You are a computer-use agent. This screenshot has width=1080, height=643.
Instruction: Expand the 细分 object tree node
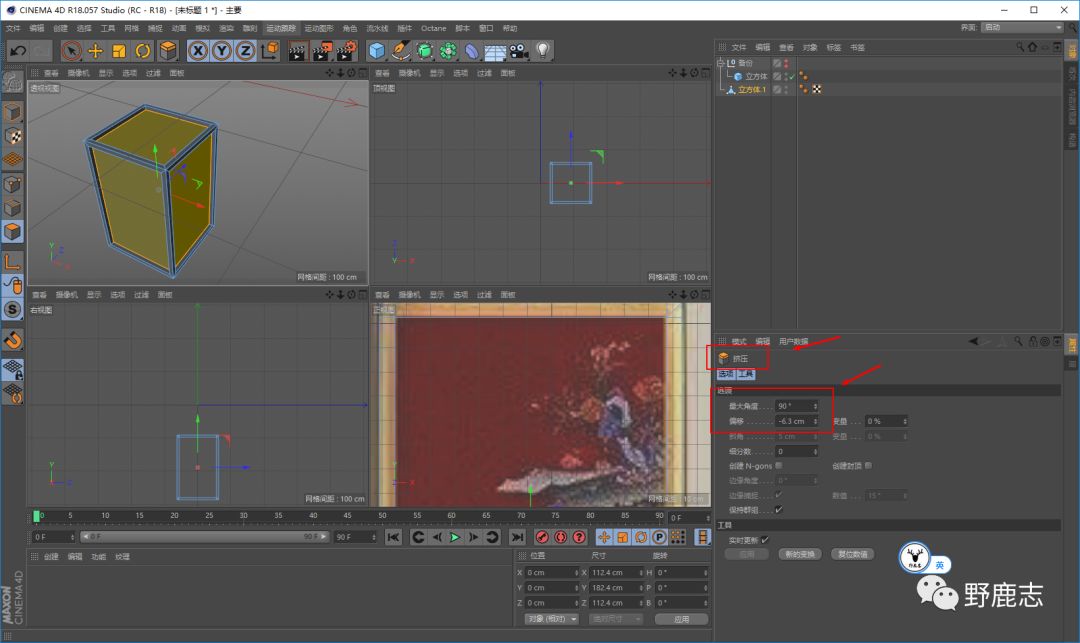[x=721, y=63]
